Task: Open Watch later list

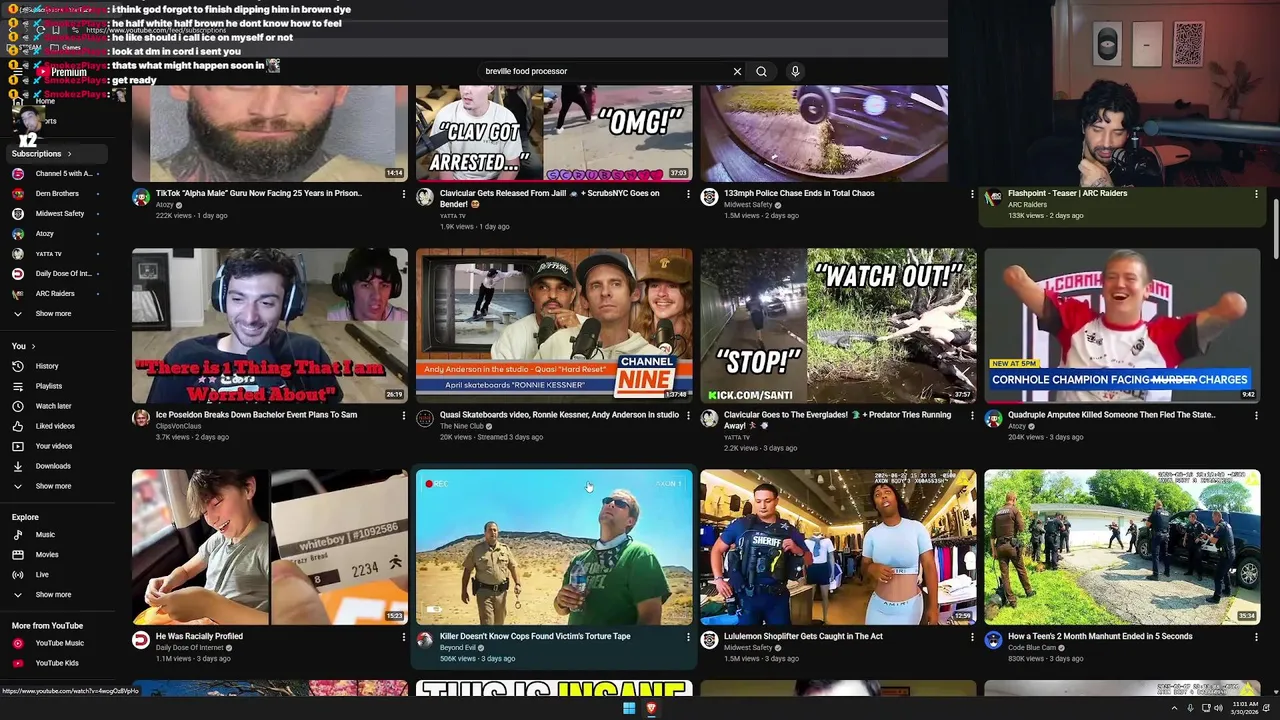Action: [58, 406]
